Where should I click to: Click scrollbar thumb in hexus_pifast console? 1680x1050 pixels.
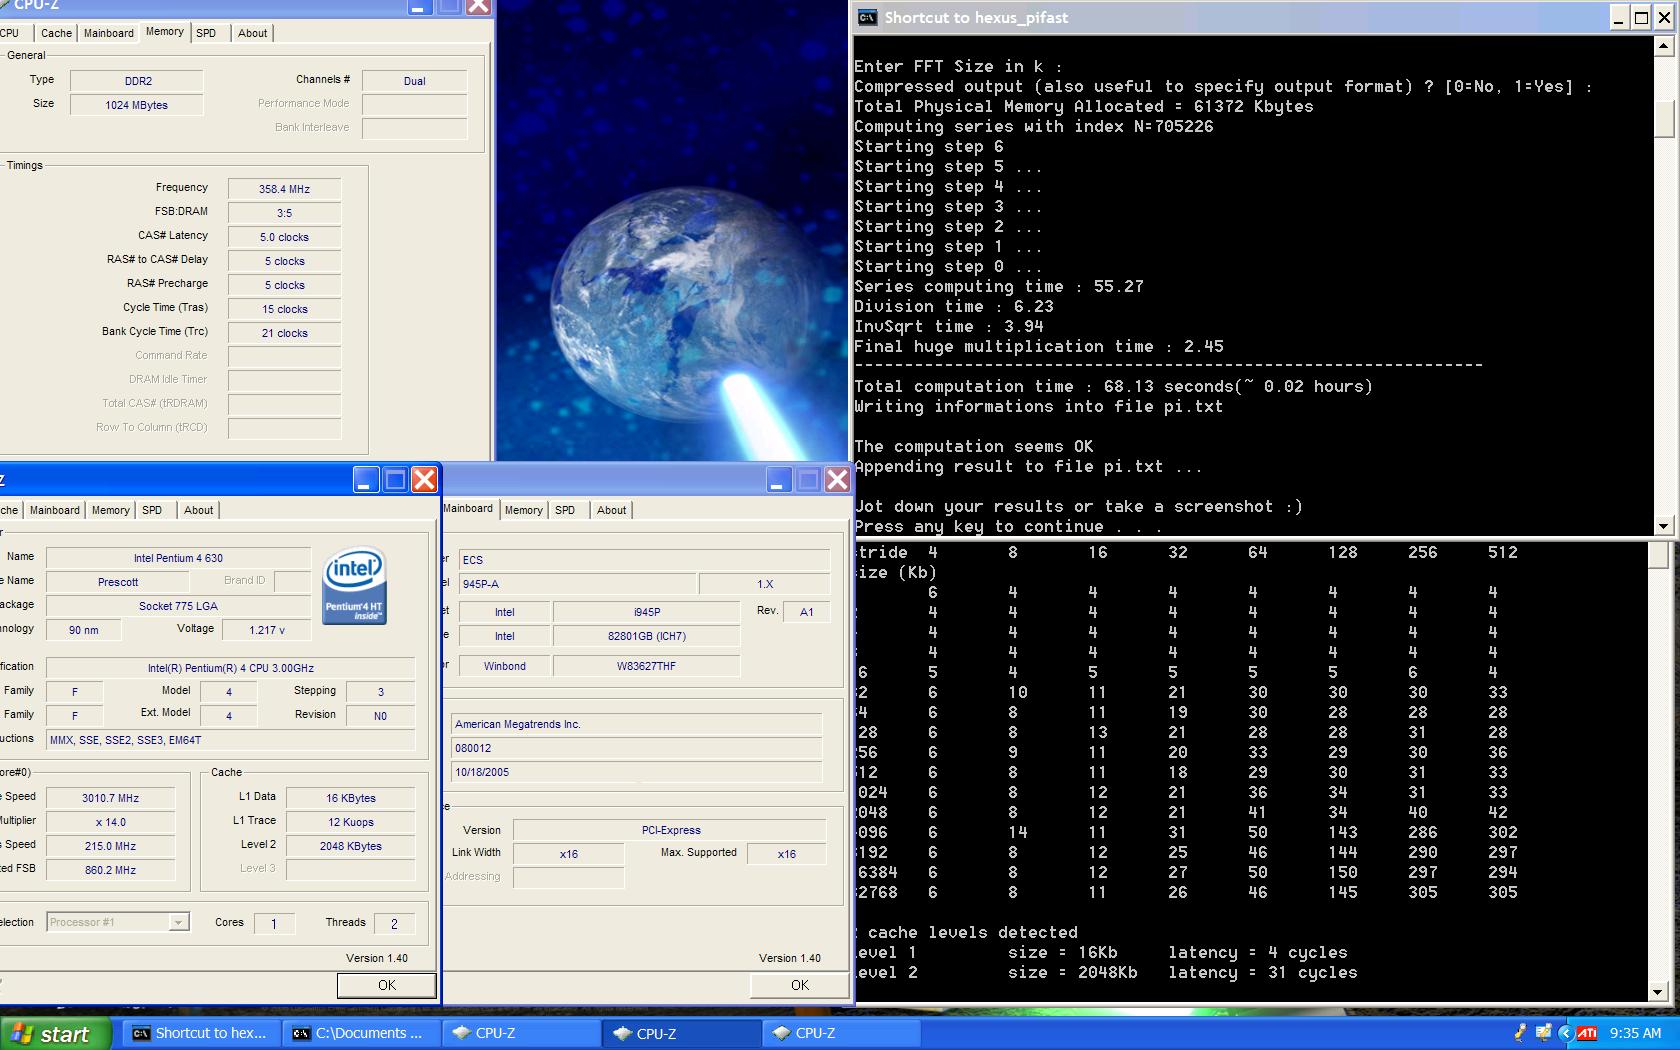1664,120
